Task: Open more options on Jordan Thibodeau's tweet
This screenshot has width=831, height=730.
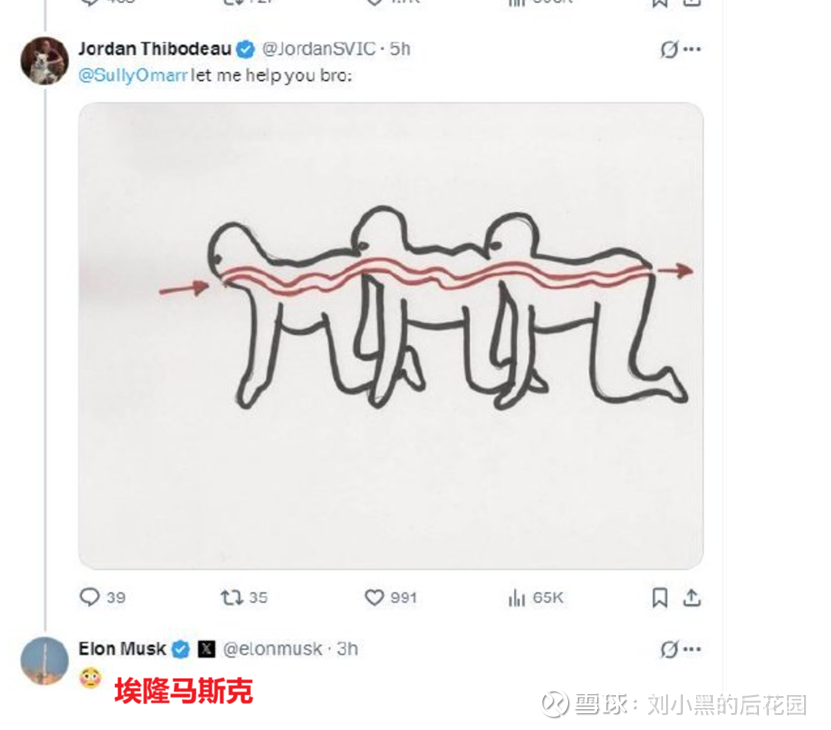Action: click(x=692, y=49)
